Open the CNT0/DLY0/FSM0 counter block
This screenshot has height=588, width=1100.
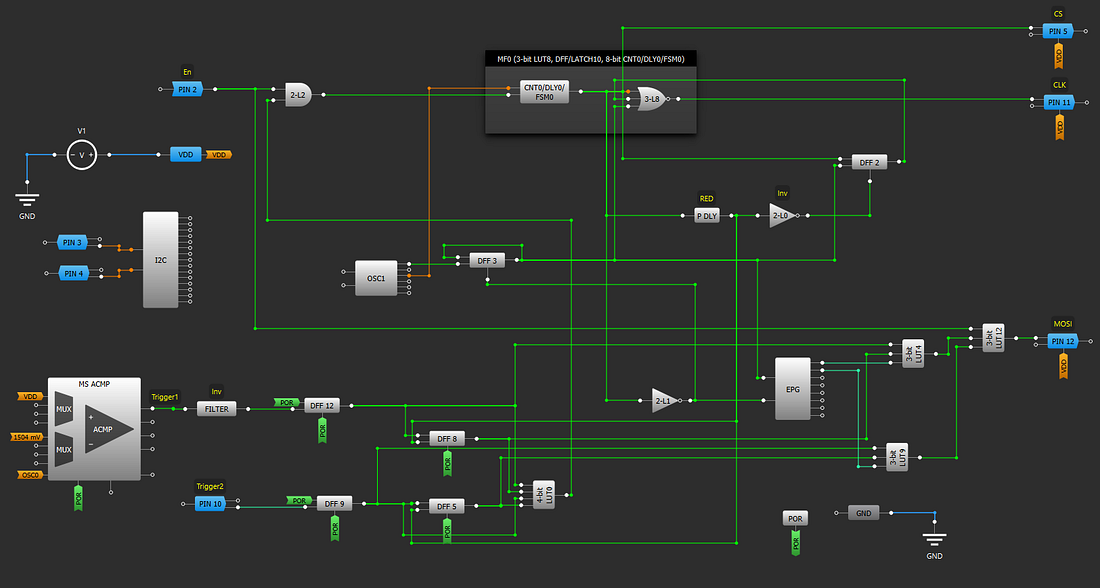[545, 92]
